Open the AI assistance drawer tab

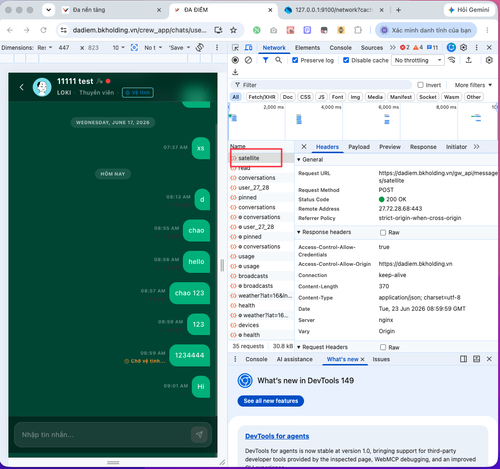[295, 359]
